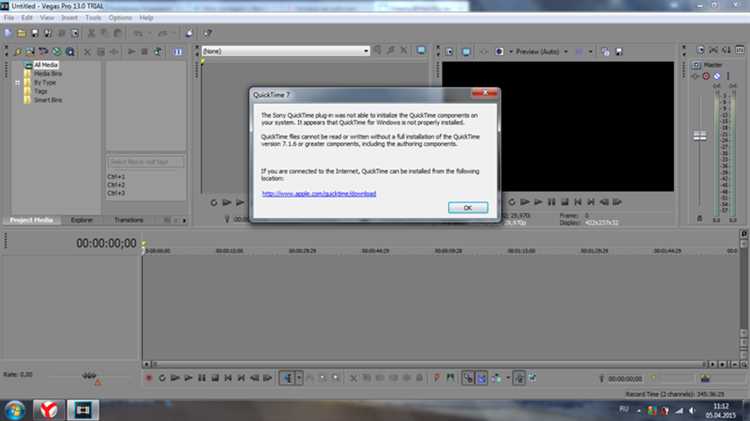This screenshot has height=421, width=750.
Task: Open the Insert menu
Action: (69, 18)
